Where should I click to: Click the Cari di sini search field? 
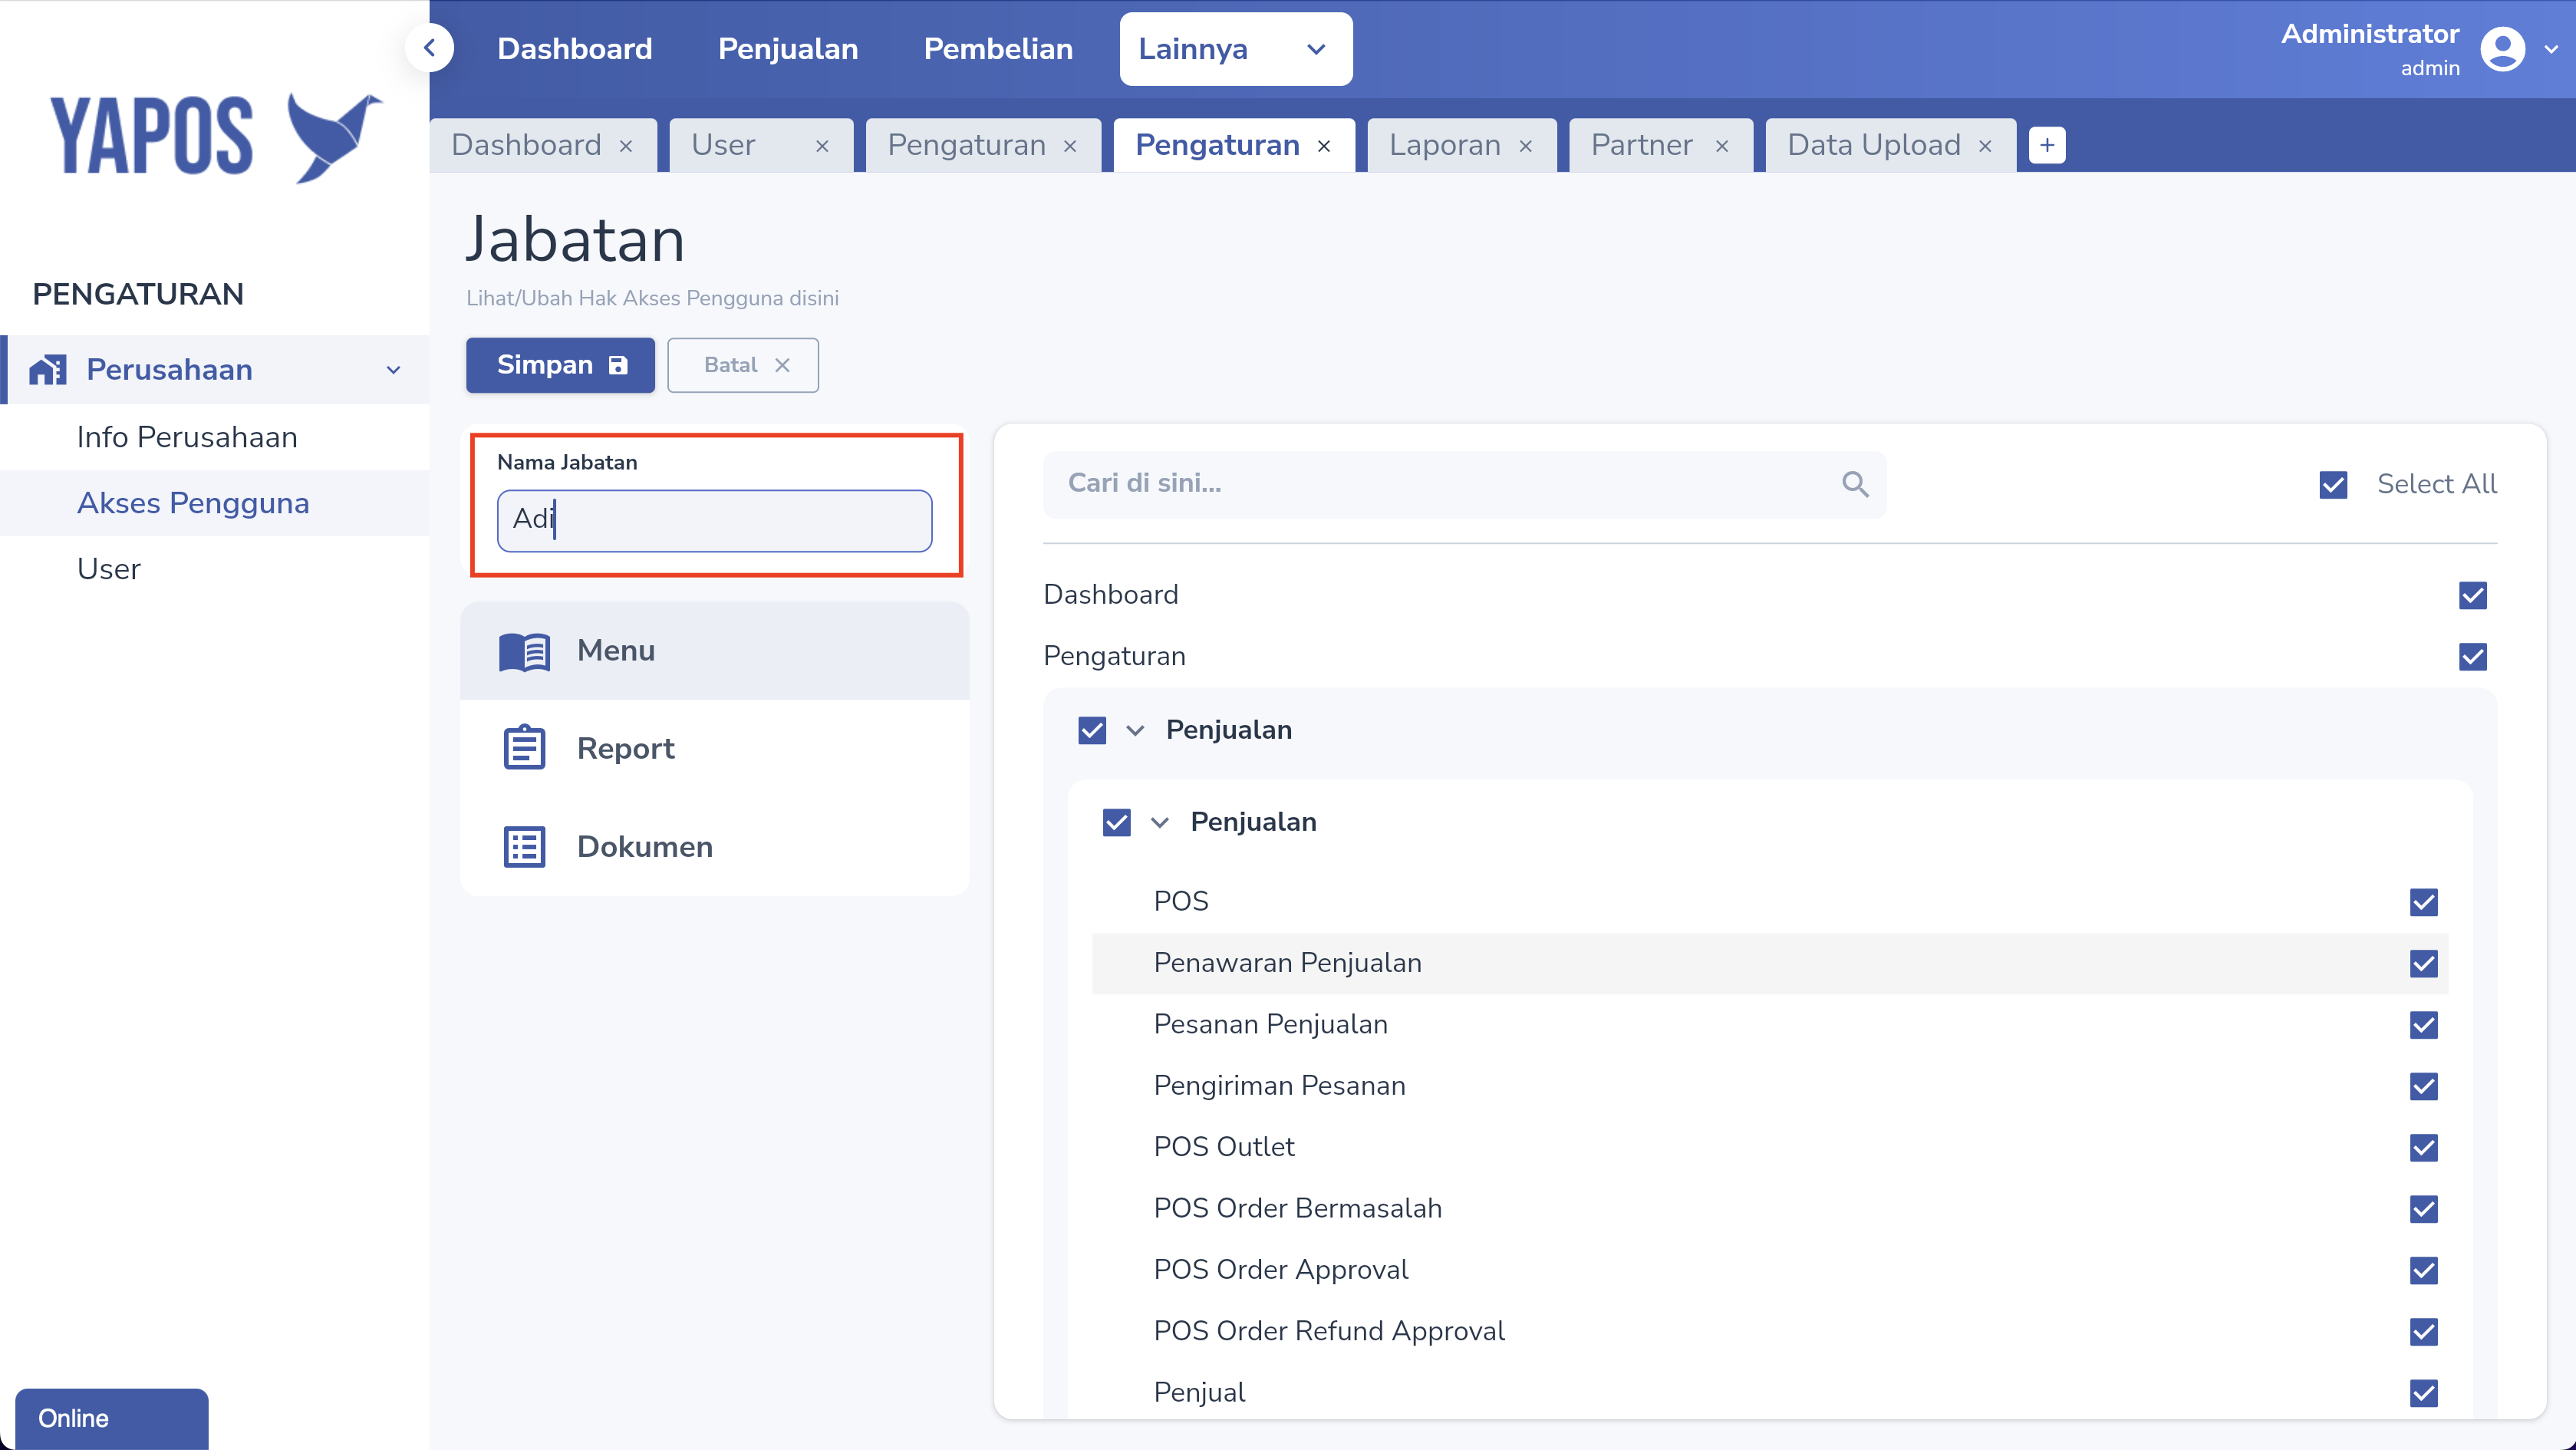1464,484
